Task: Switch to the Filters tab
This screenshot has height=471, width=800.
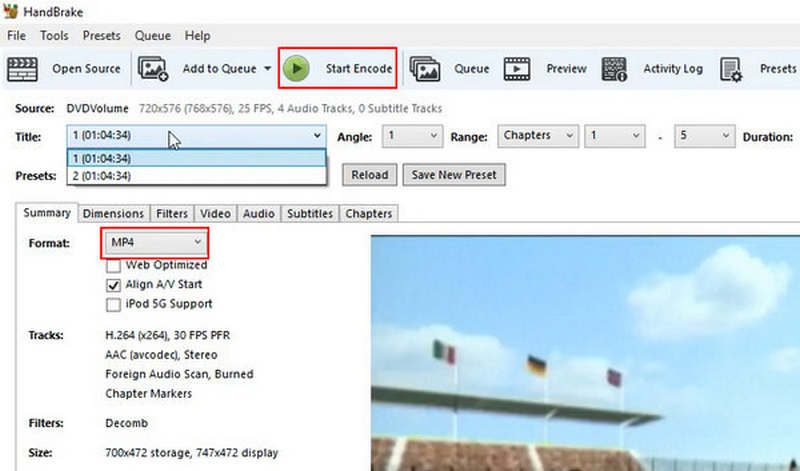Action: pyautogui.click(x=172, y=213)
